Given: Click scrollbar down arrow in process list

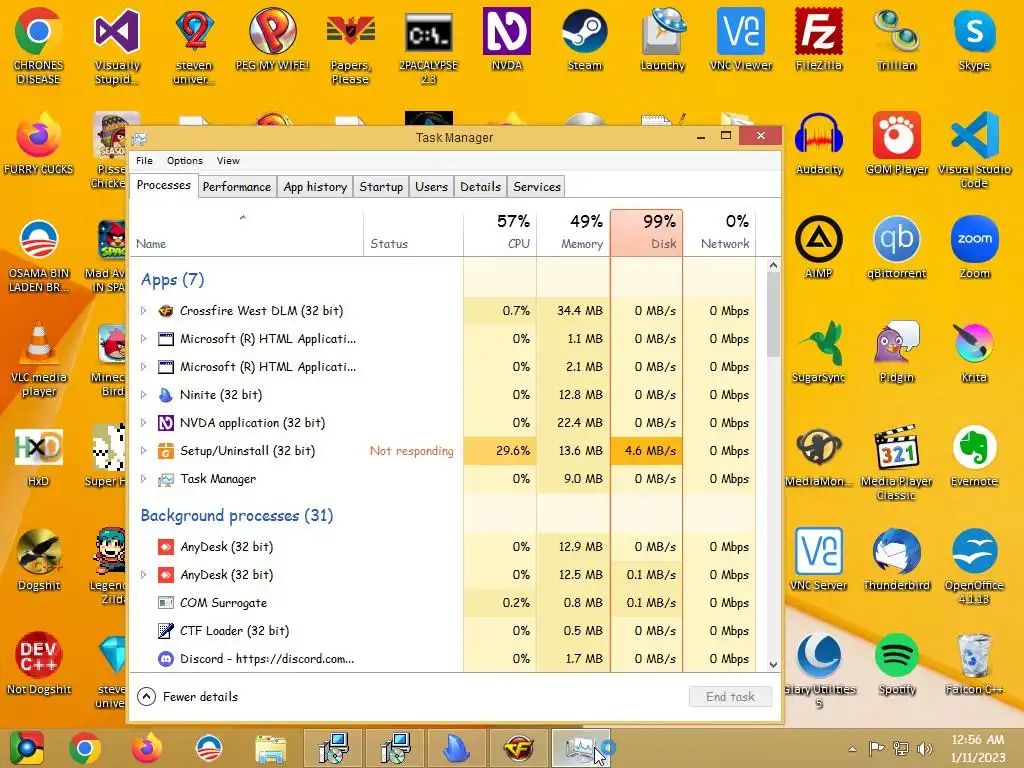Looking at the screenshot, I should coord(773,665).
